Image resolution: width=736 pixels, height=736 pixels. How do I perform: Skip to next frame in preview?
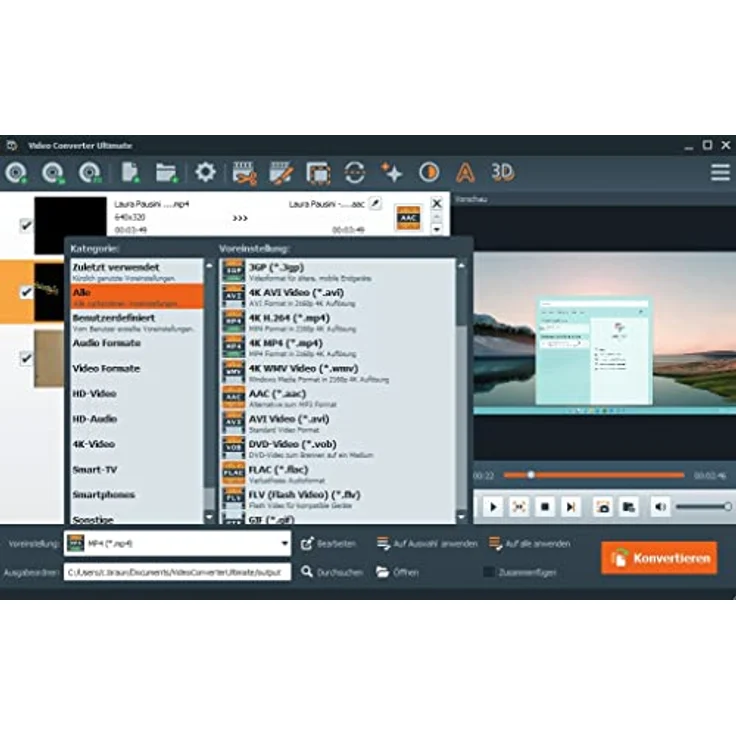(x=570, y=507)
